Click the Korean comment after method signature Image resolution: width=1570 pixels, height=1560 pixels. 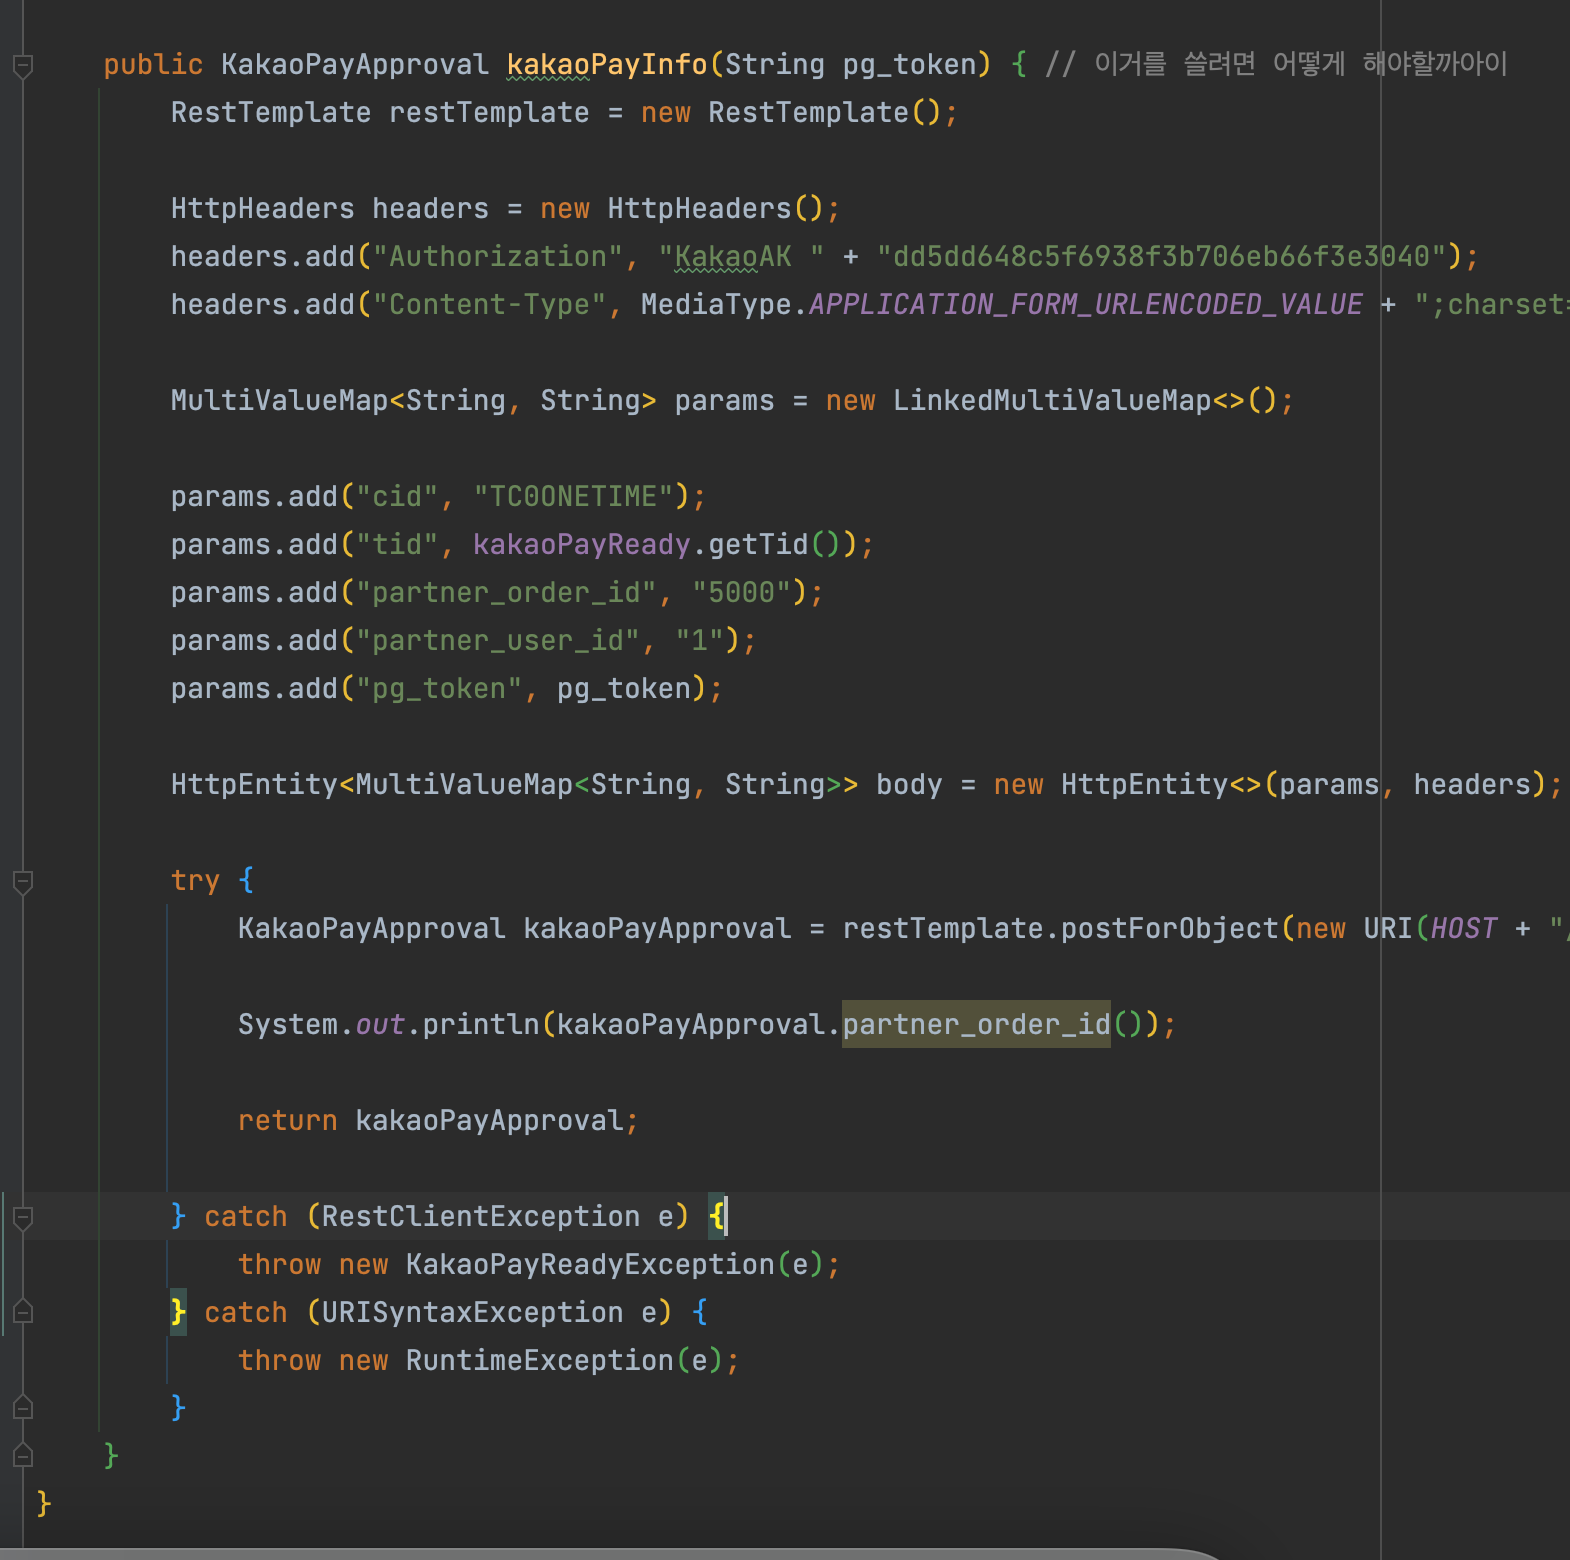click(1276, 65)
